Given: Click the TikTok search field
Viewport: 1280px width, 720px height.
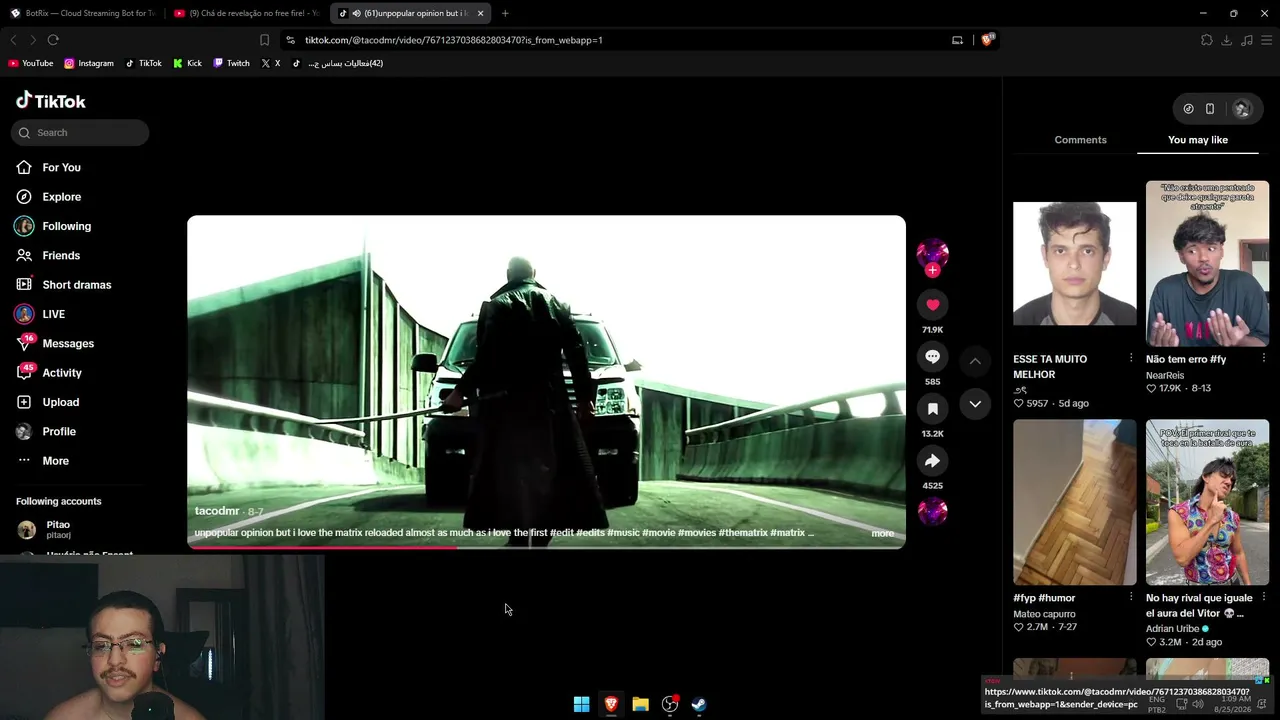Looking at the screenshot, I should pyautogui.click(x=80, y=133).
